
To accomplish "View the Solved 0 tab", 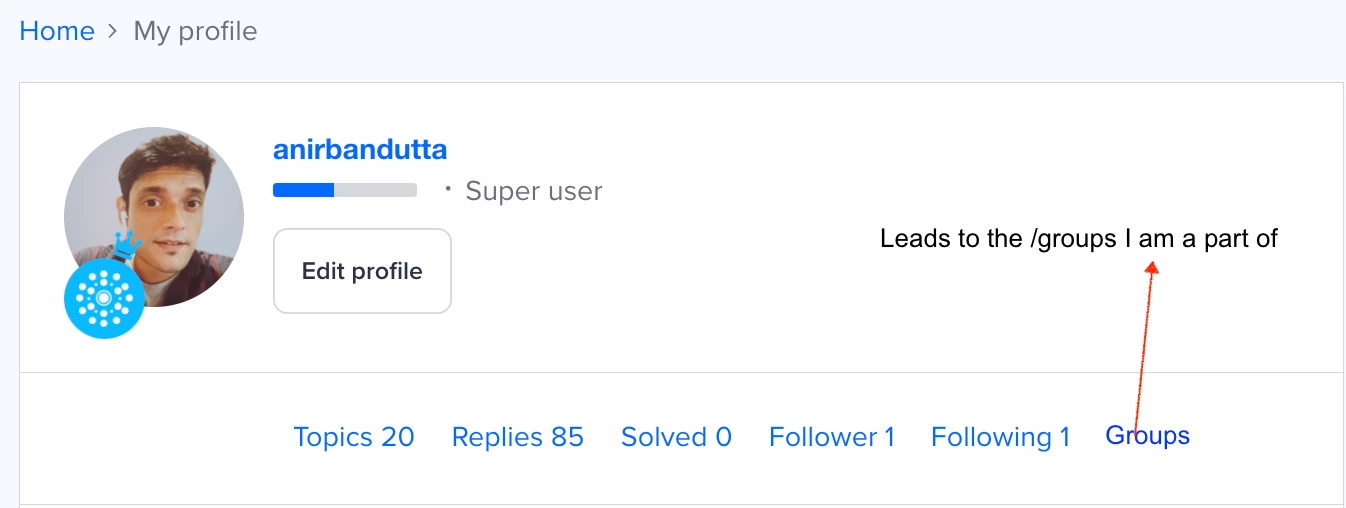I will [676, 437].
